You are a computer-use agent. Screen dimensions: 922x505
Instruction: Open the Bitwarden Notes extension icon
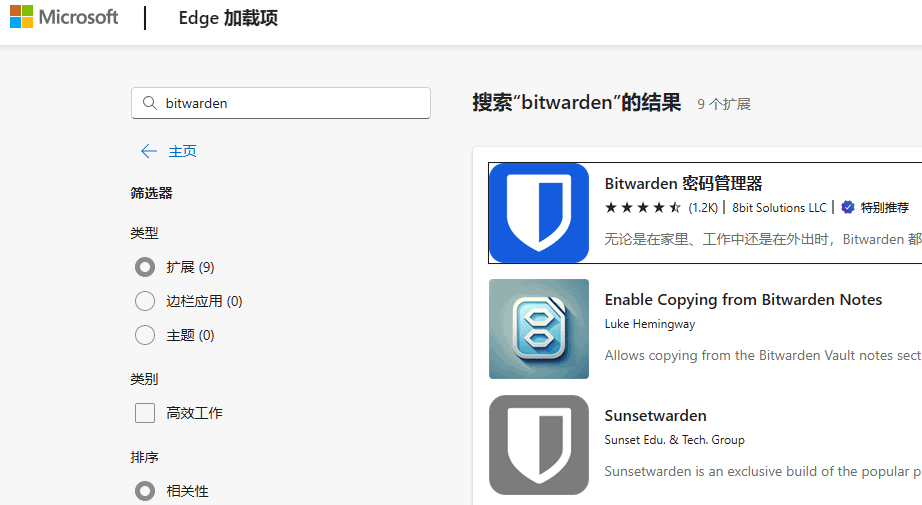click(539, 329)
